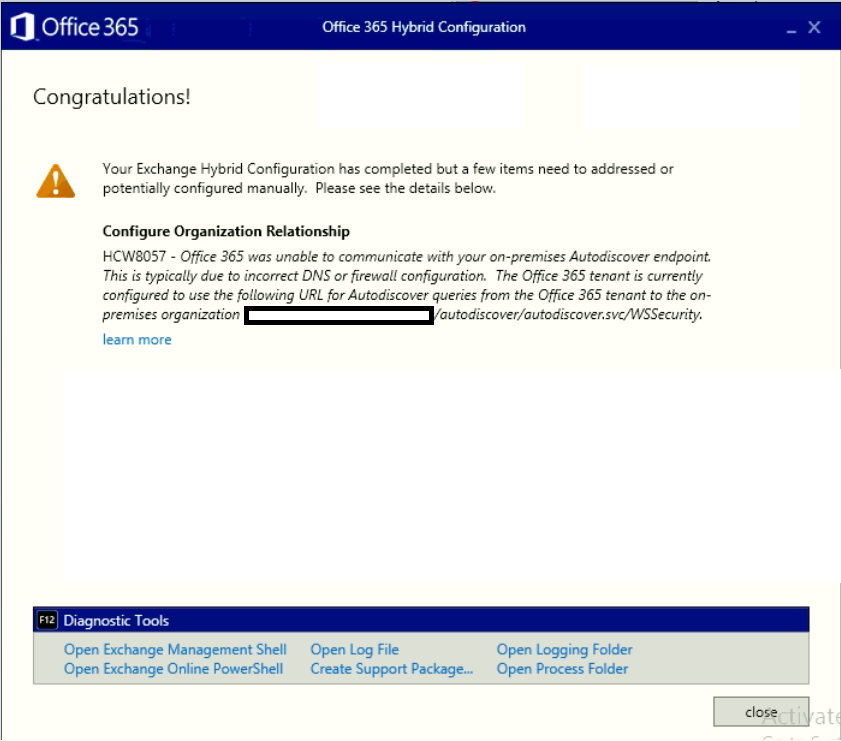The image size is (841, 741).
Task: Click the Congratulations! heading
Action: click(112, 97)
